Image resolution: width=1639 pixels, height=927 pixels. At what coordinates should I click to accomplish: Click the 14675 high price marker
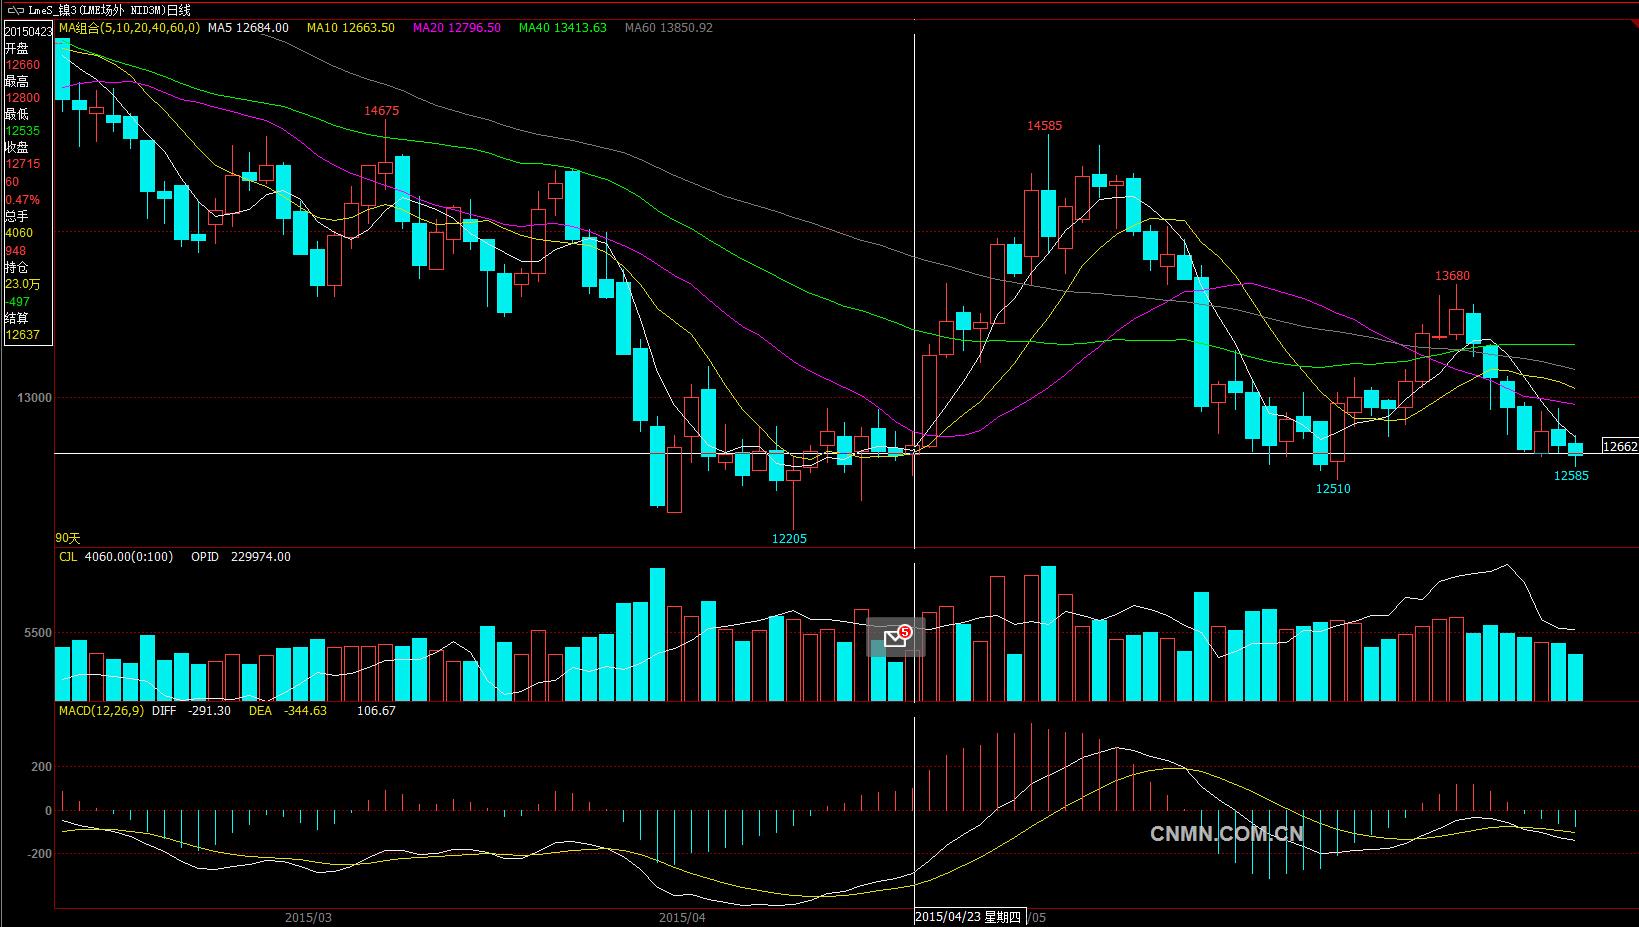point(381,111)
